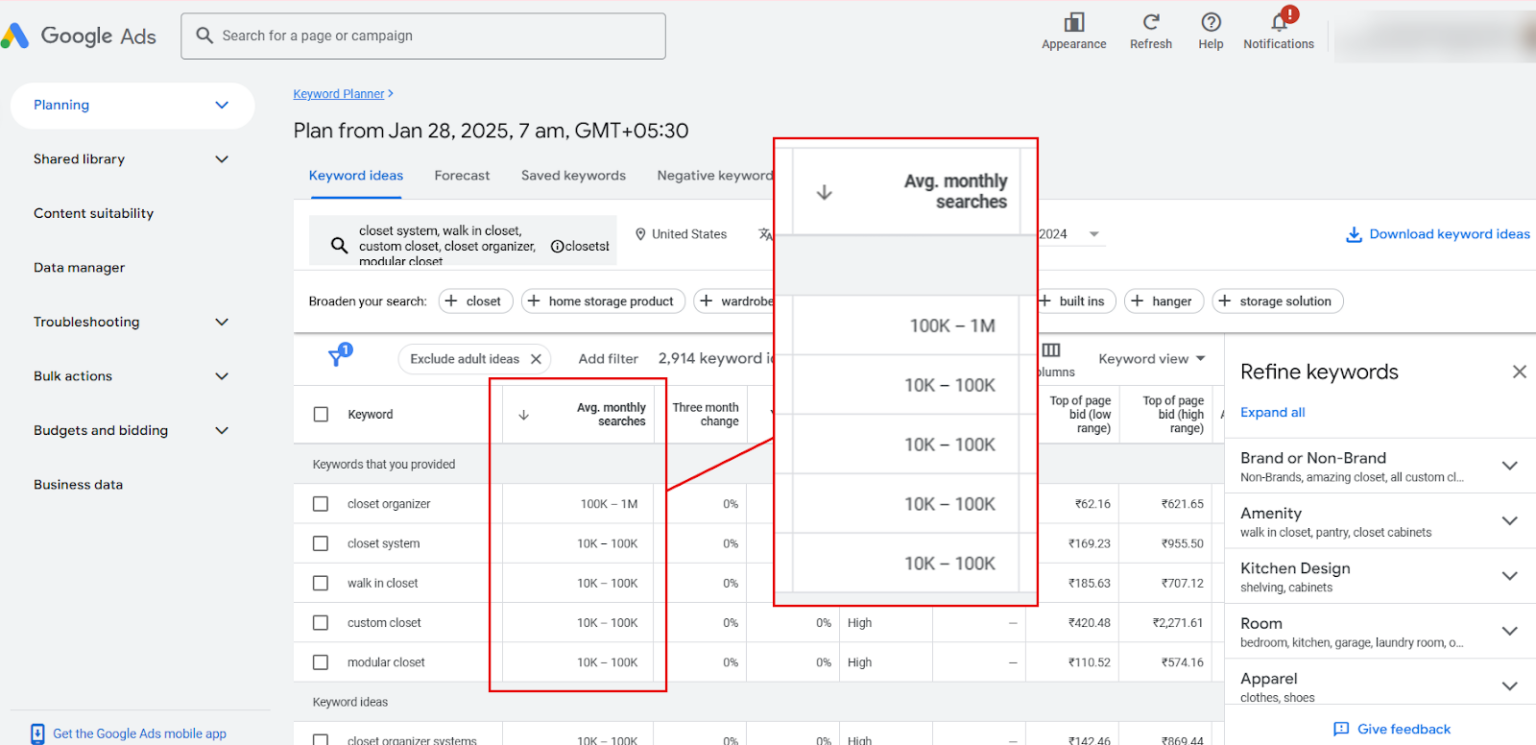Sort by Avg. monthly searches arrow
The image size is (1536, 745).
[x=523, y=415]
